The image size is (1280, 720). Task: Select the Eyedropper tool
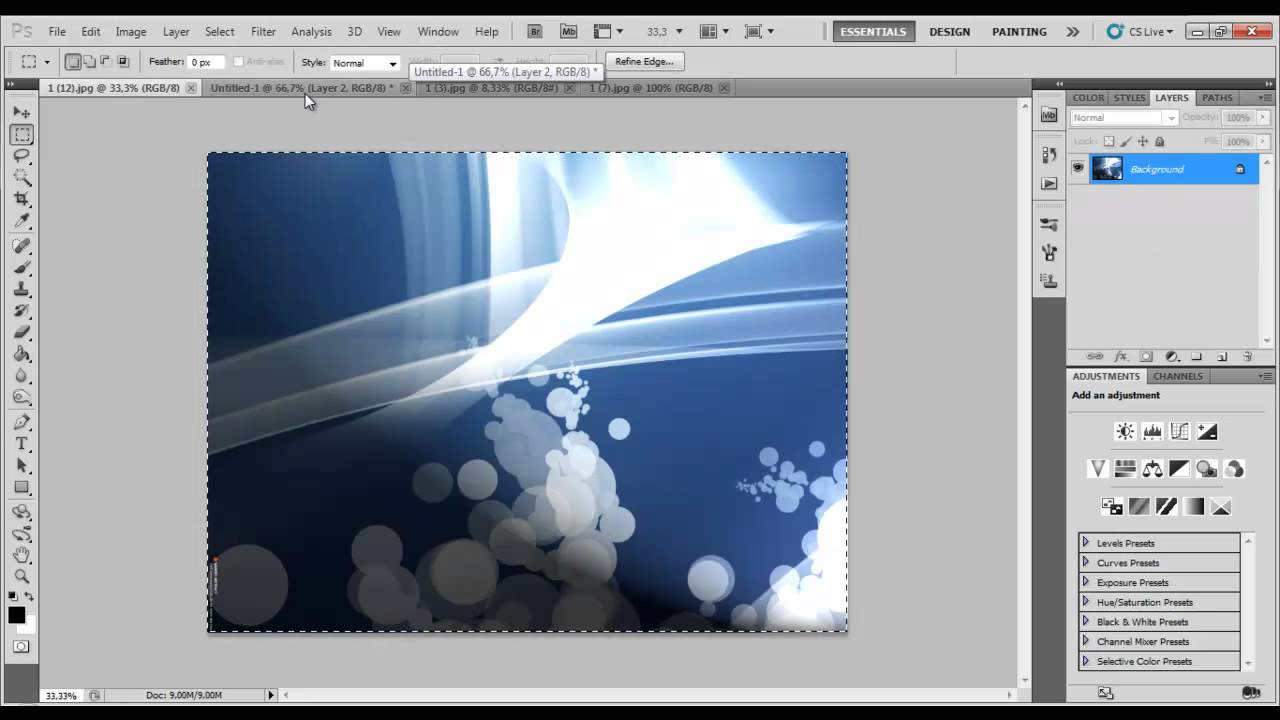[x=22, y=221]
